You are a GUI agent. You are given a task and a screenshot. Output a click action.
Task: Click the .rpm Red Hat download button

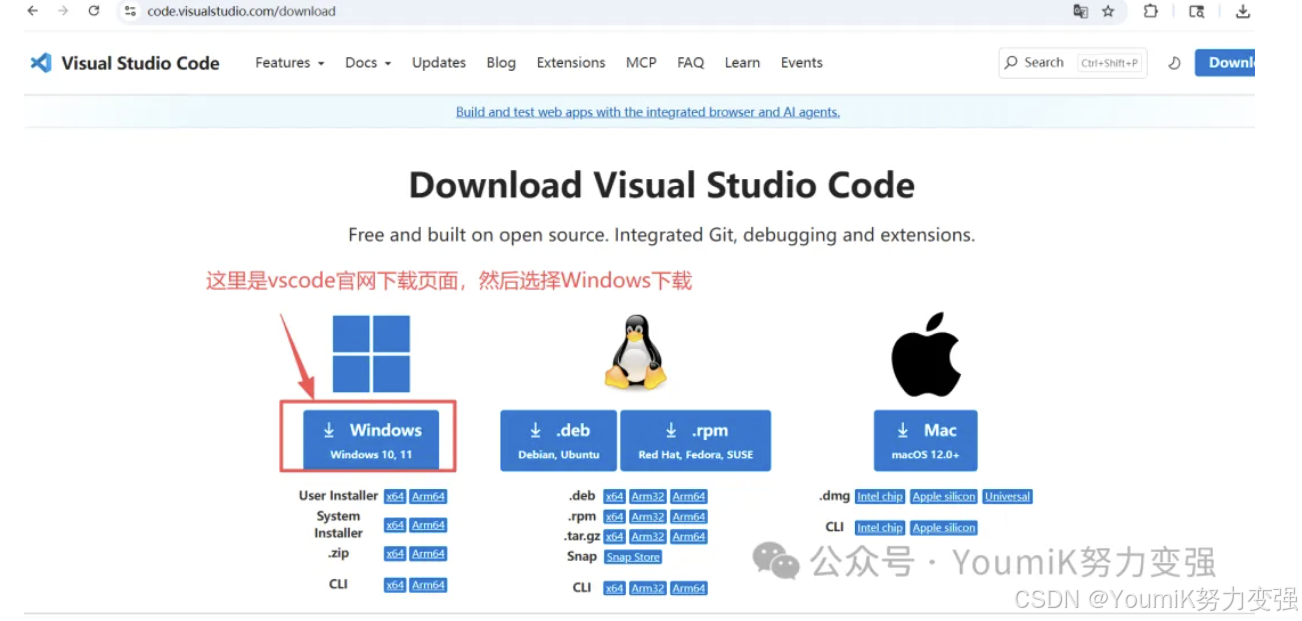(x=696, y=440)
